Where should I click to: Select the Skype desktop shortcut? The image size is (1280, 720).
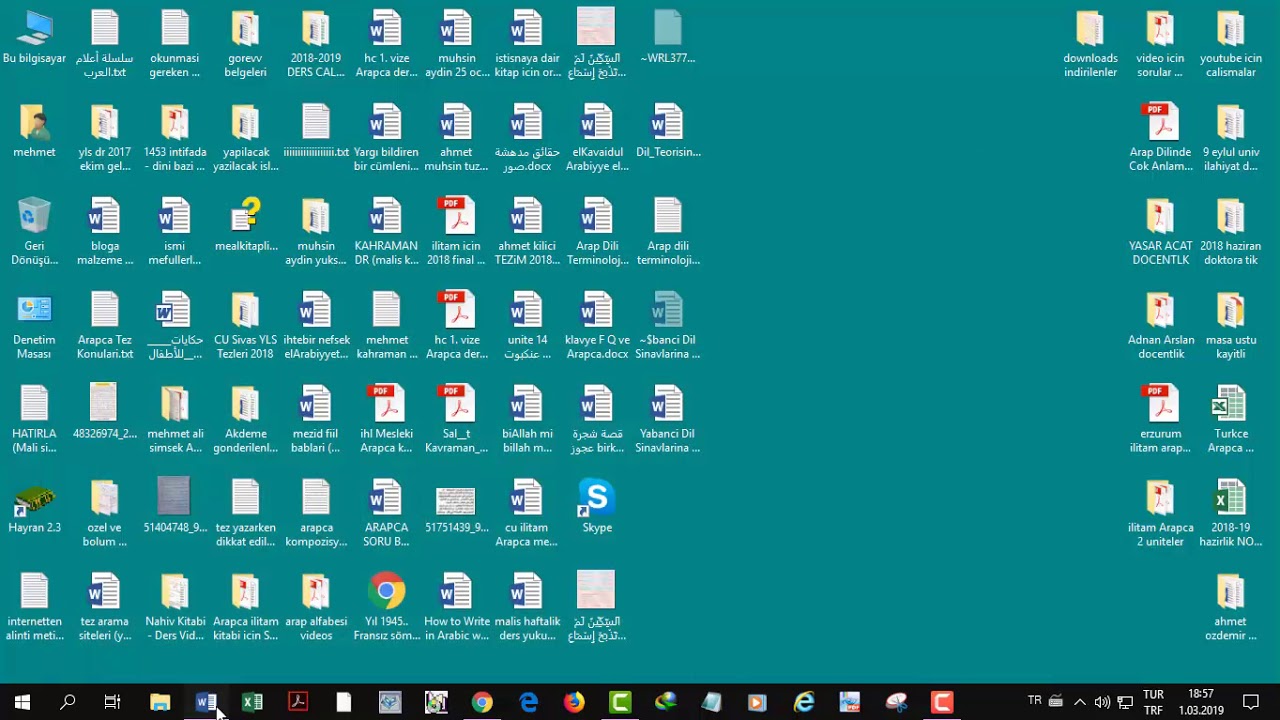click(597, 508)
